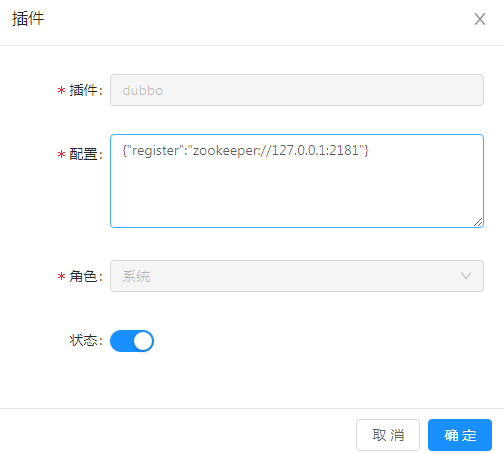Focus the 配置 textarea with zookeeper config
504x453 pixels.
coord(297,181)
